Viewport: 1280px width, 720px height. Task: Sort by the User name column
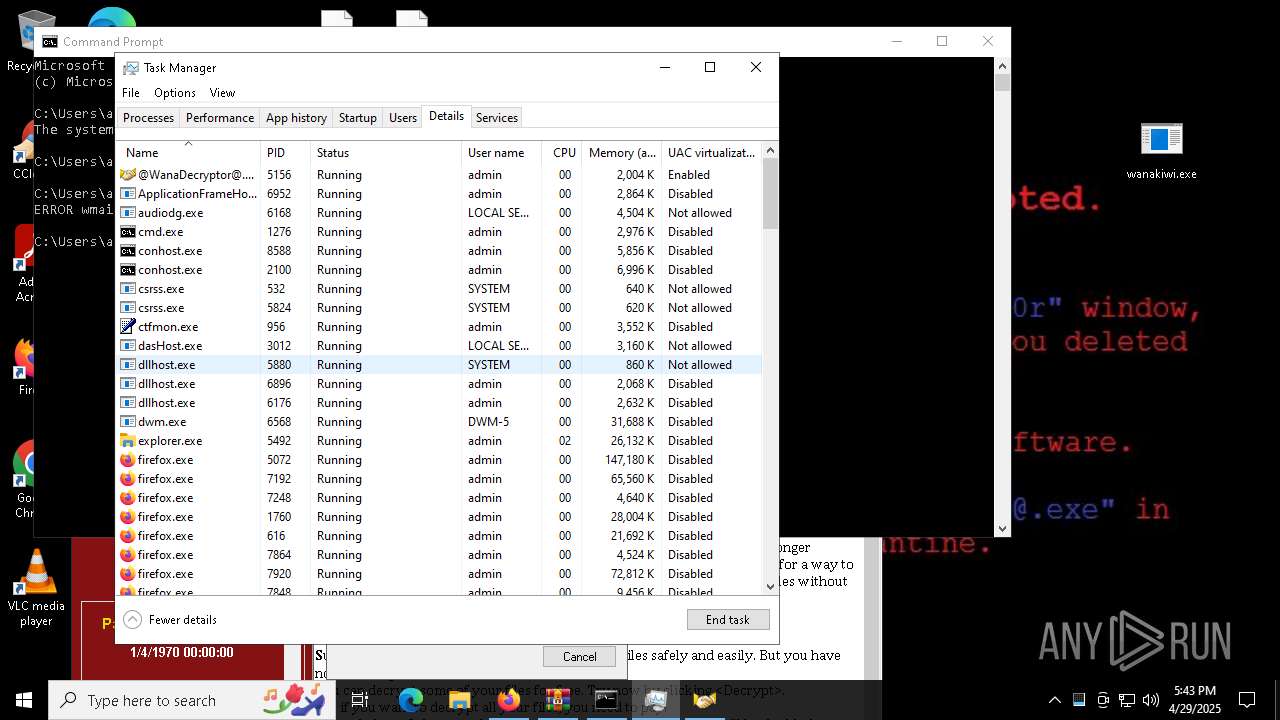[x=502, y=153]
